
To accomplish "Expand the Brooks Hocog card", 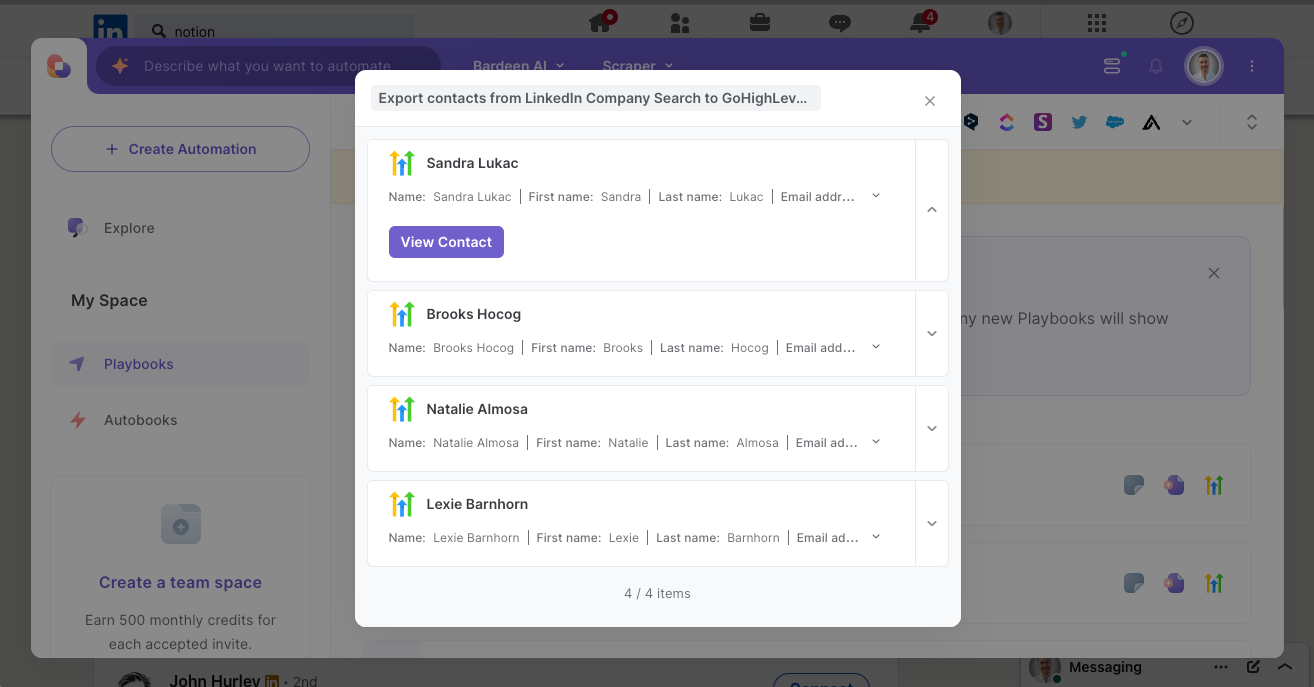I will pyautogui.click(x=932, y=333).
